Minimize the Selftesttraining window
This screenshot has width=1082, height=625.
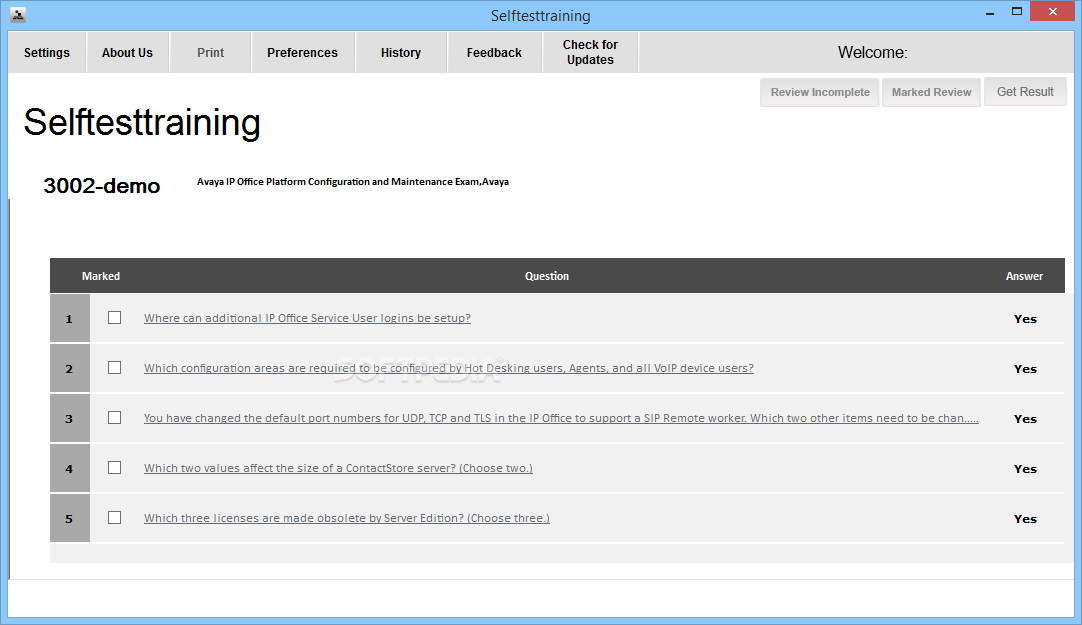click(x=990, y=12)
